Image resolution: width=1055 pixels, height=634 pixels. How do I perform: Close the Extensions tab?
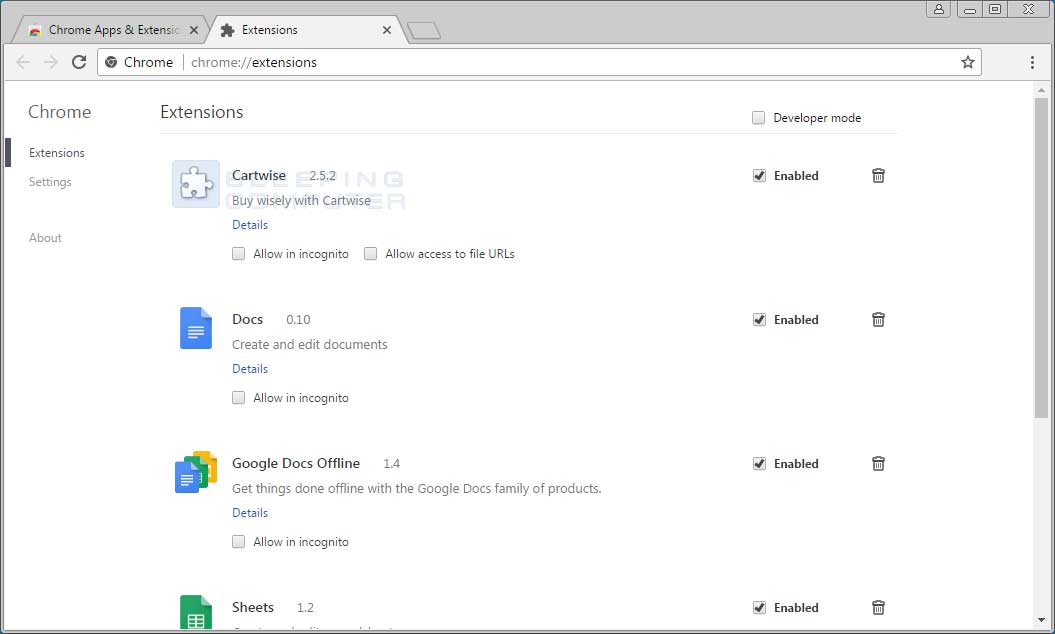[387, 30]
